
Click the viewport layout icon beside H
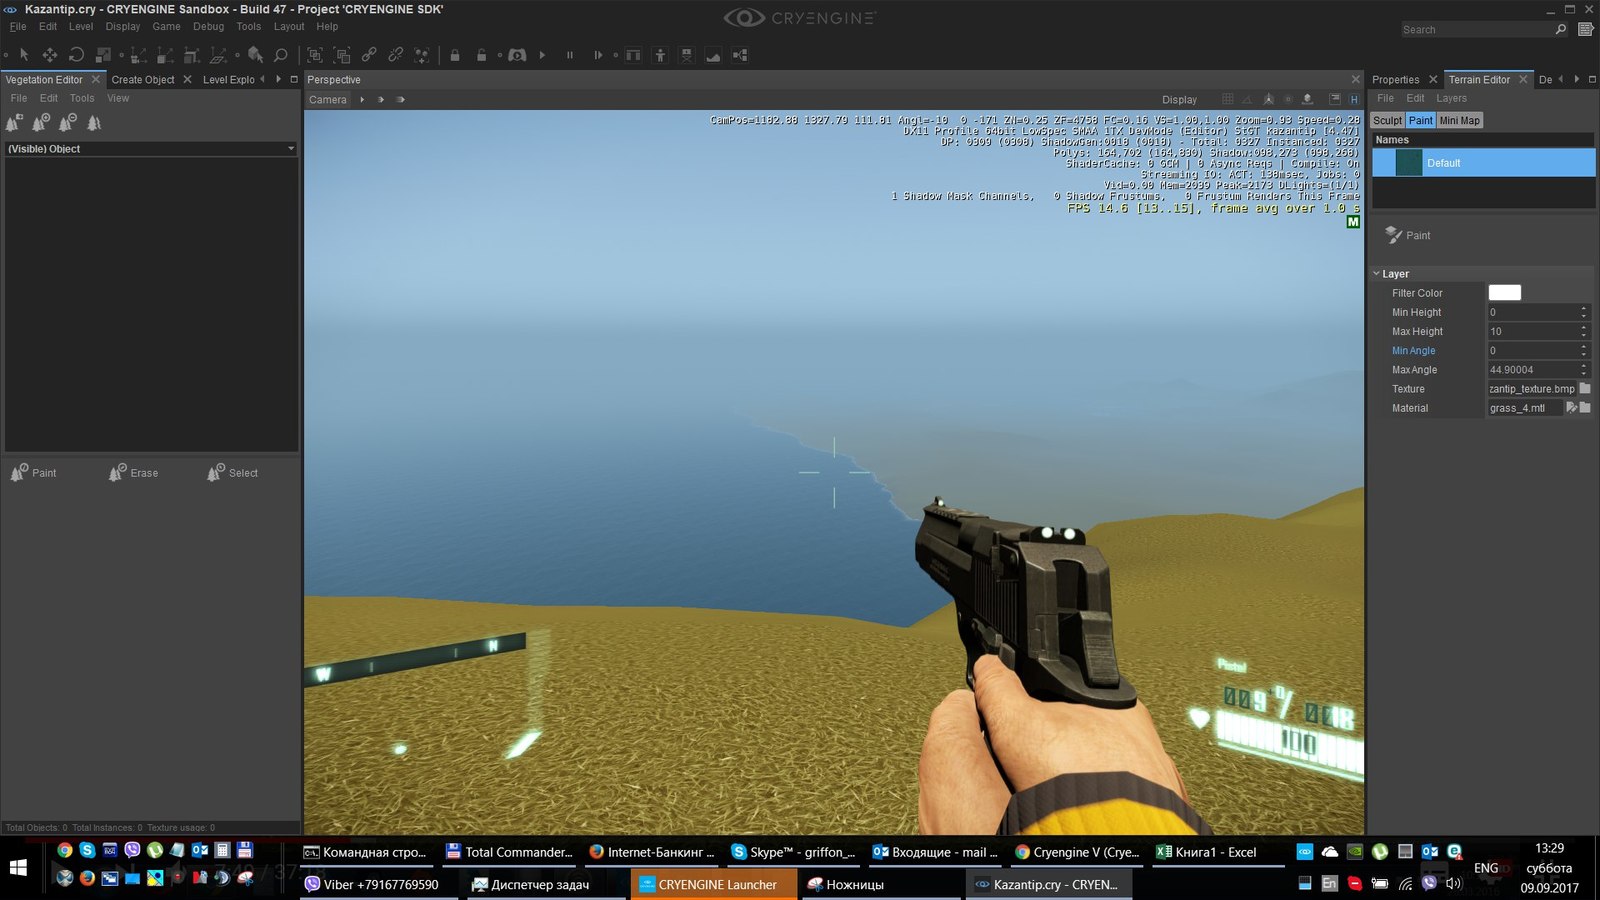(1334, 99)
